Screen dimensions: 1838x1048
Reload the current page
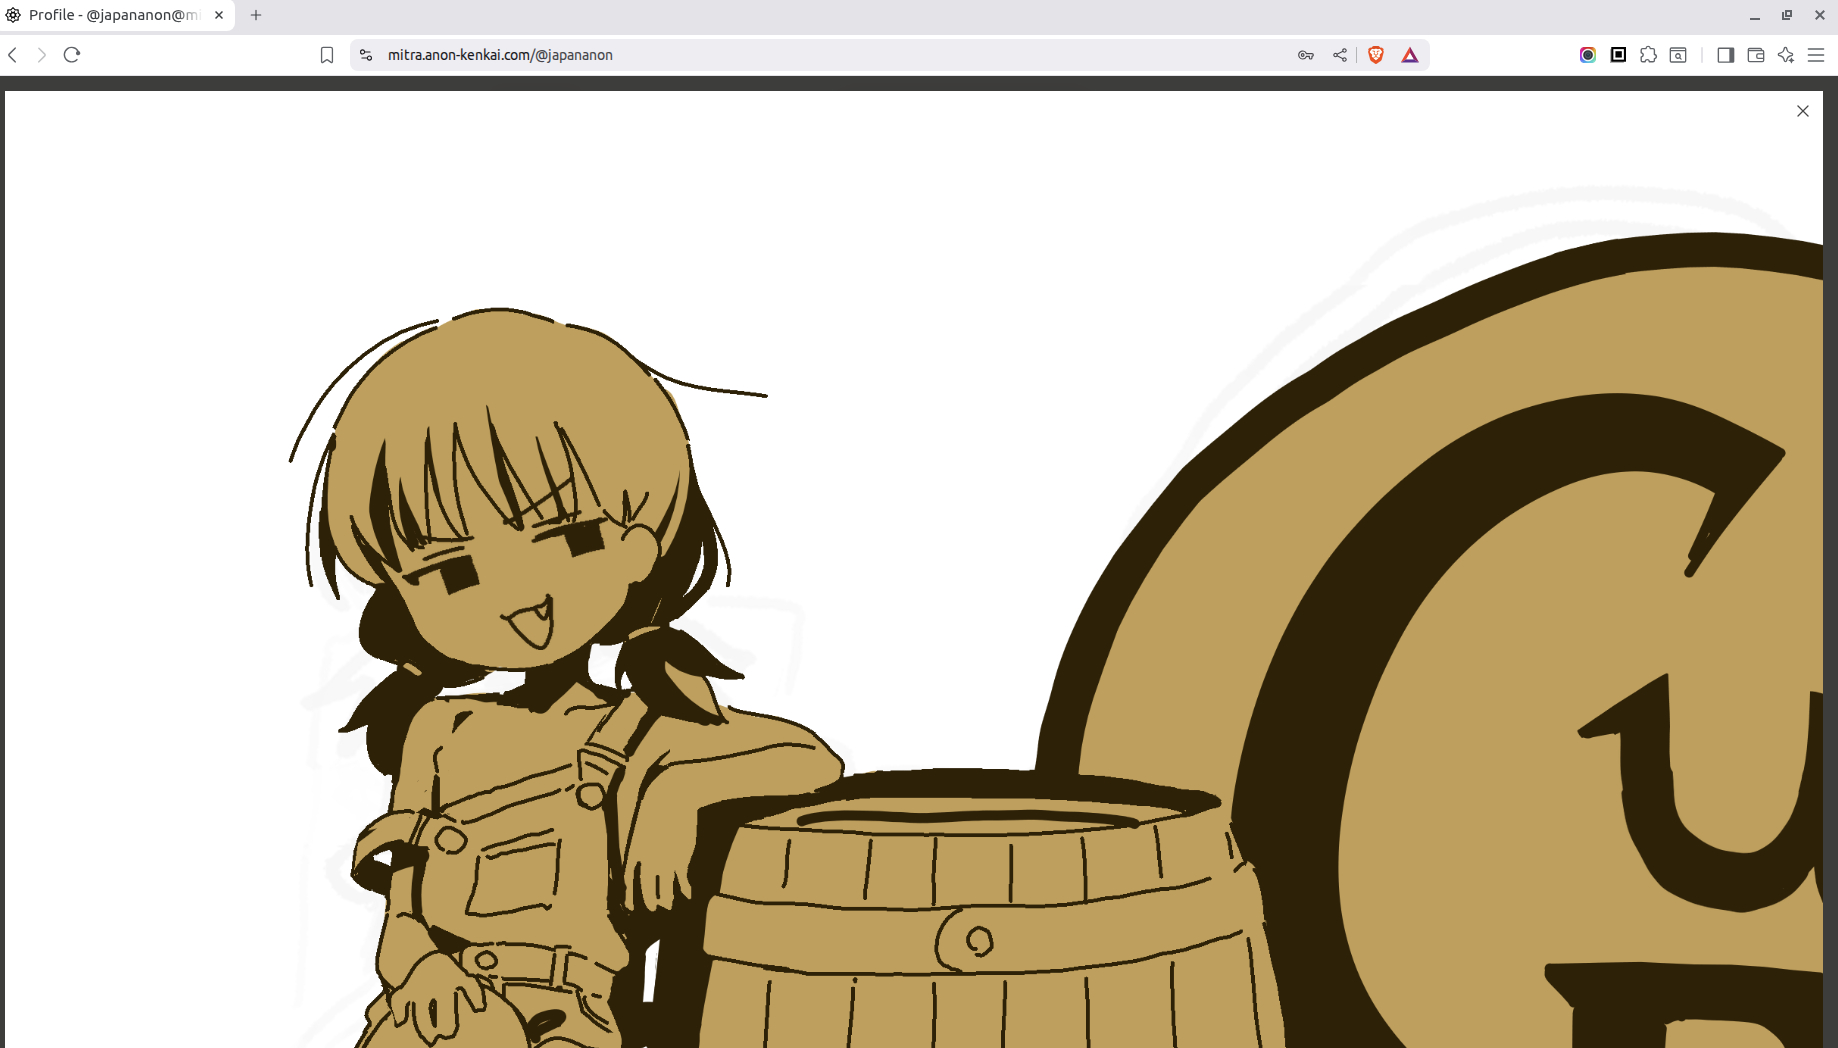pos(72,55)
